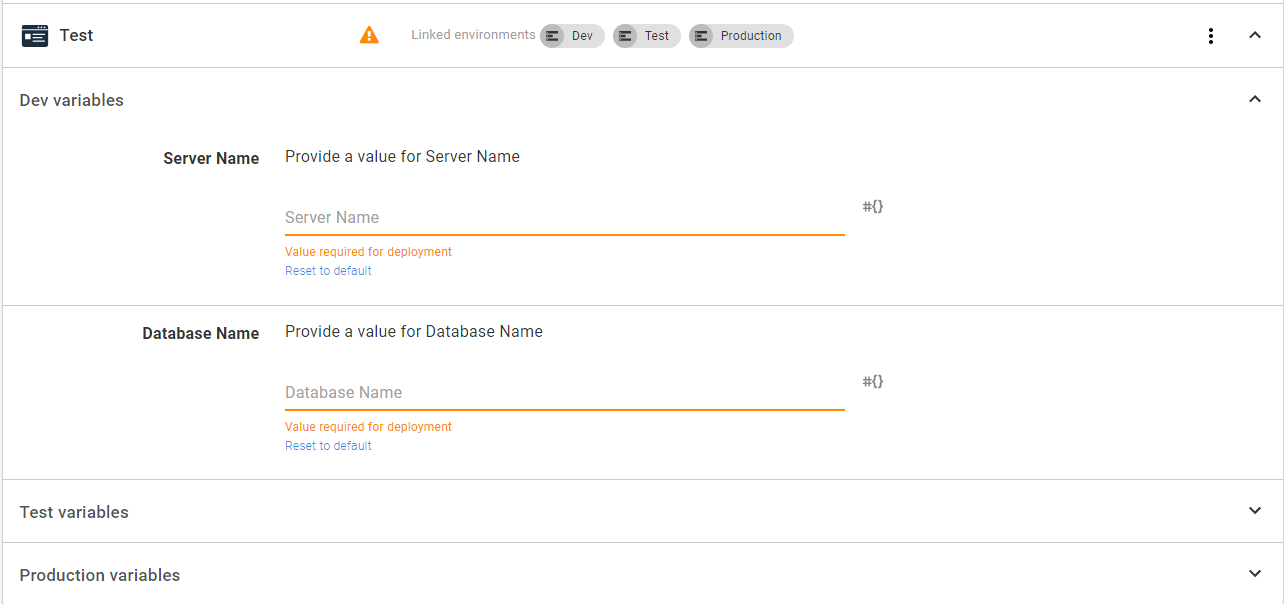Click the Test variables heading text
This screenshot has height=604, width=1284.
(x=74, y=512)
